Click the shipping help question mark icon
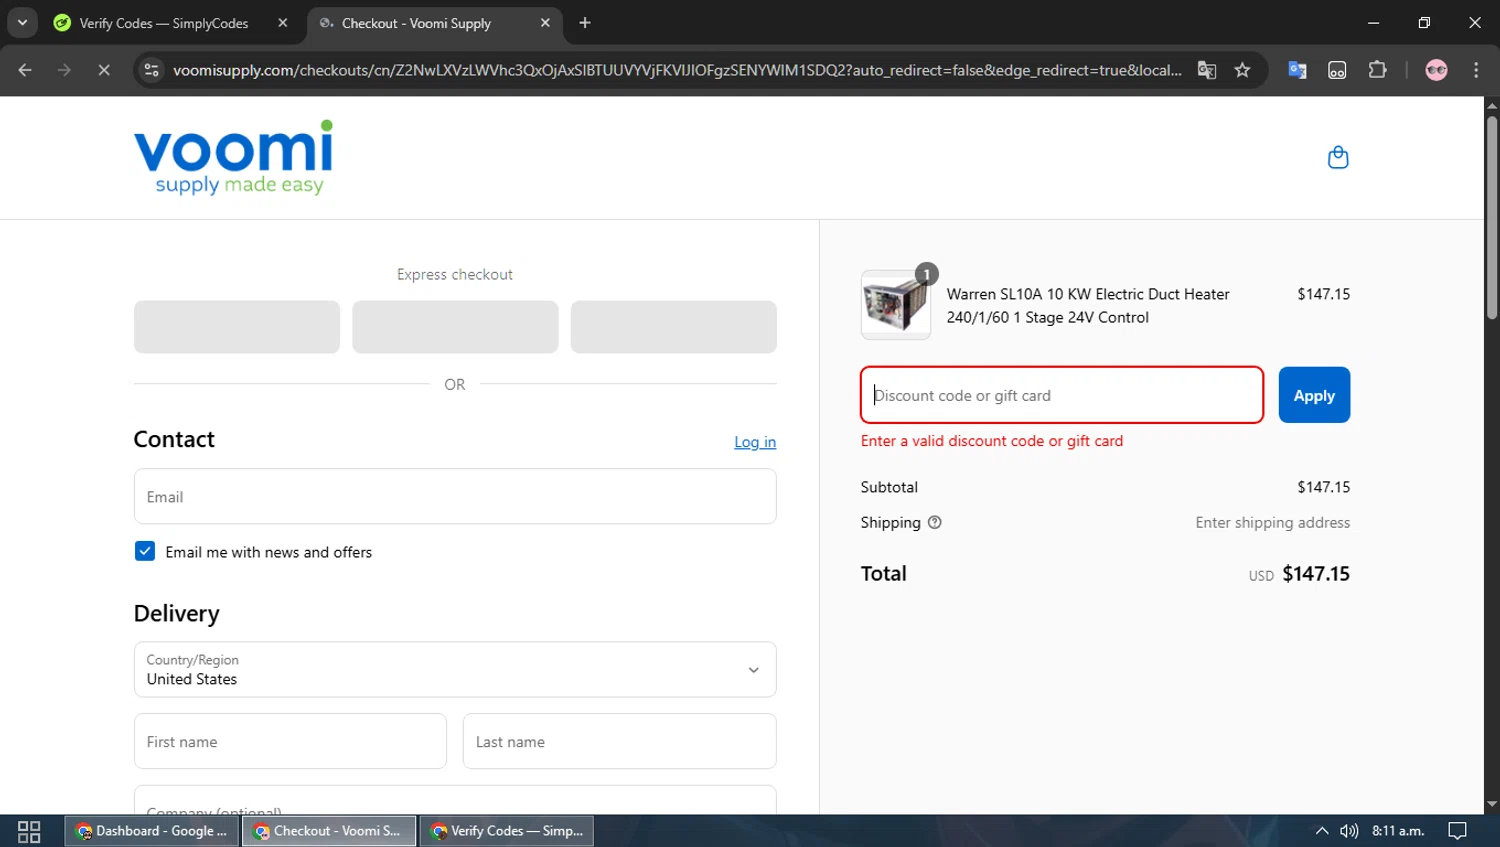1500x847 pixels. click(x=935, y=522)
